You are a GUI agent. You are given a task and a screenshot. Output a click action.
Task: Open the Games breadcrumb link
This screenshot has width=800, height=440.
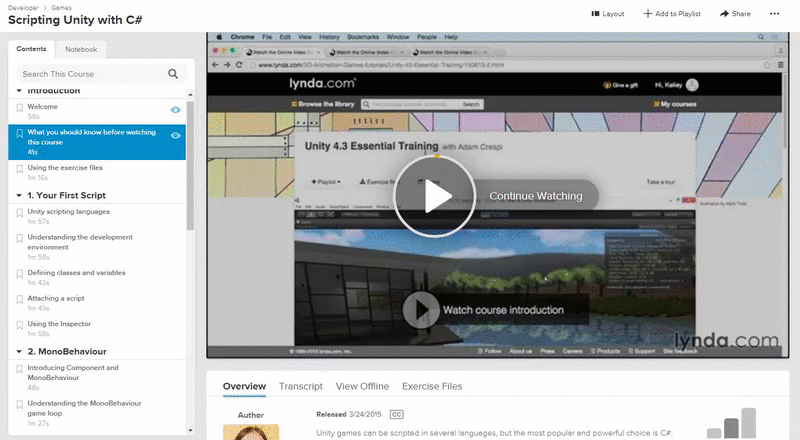pos(61,8)
